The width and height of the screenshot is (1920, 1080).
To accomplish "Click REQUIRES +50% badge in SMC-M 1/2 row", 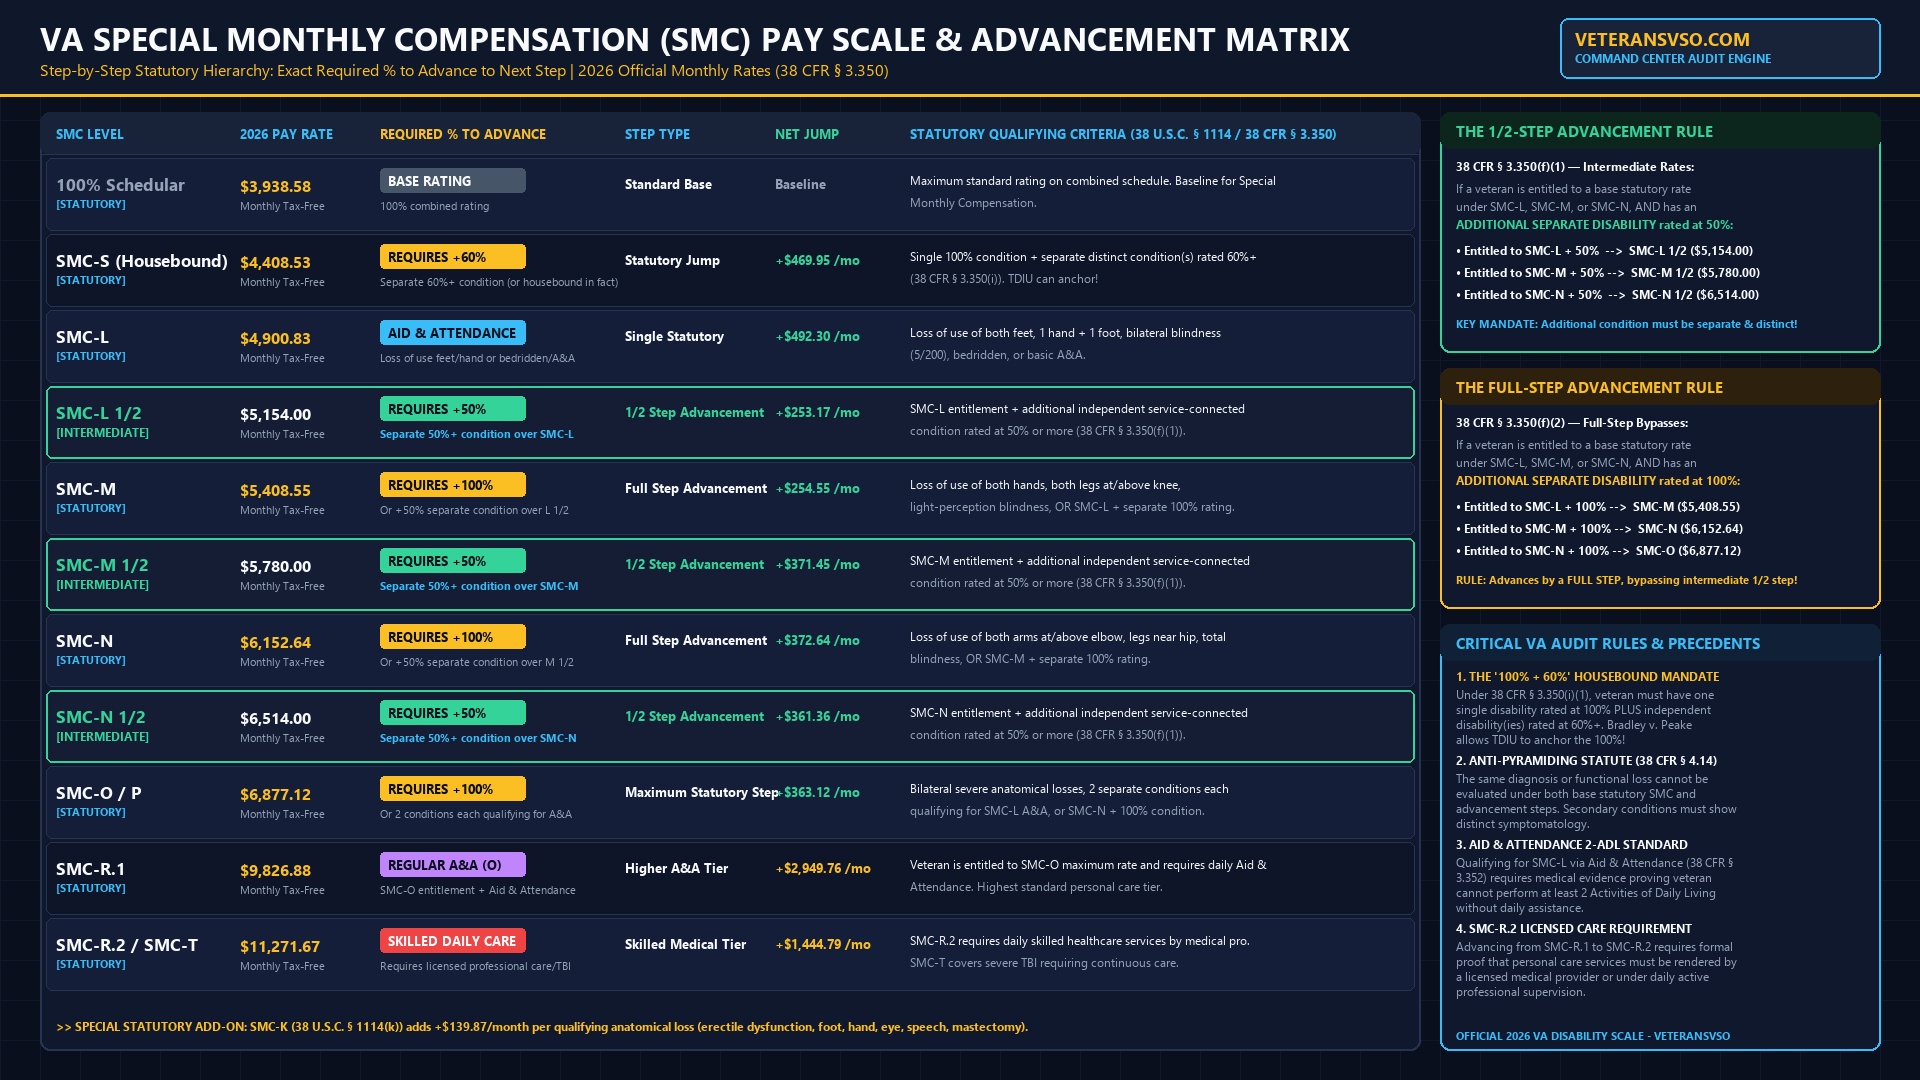I will (x=452, y=561).
